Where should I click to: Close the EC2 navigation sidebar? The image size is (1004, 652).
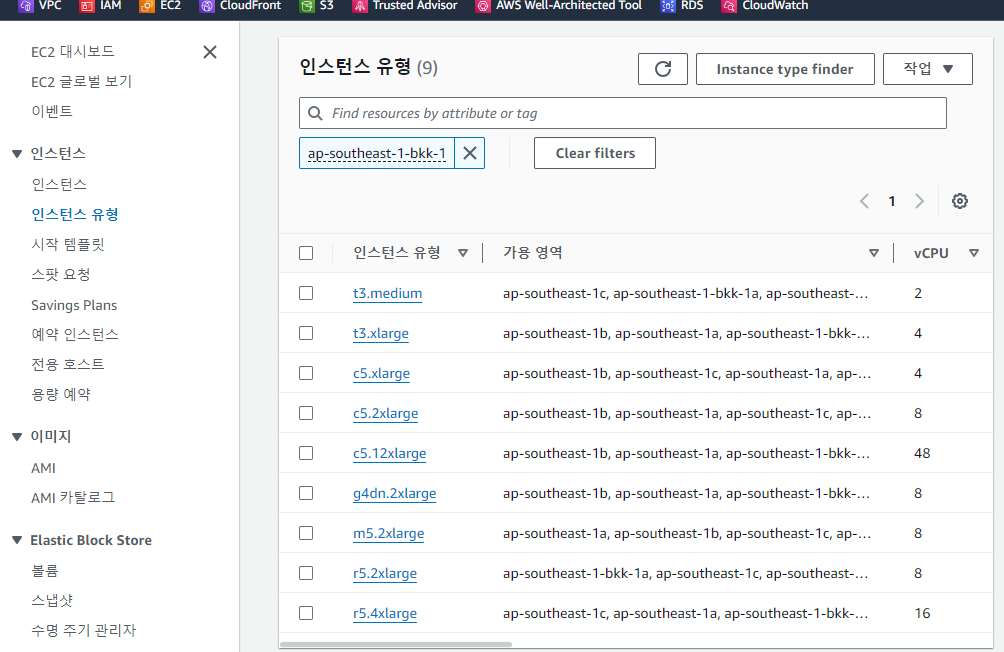[210, 52]
